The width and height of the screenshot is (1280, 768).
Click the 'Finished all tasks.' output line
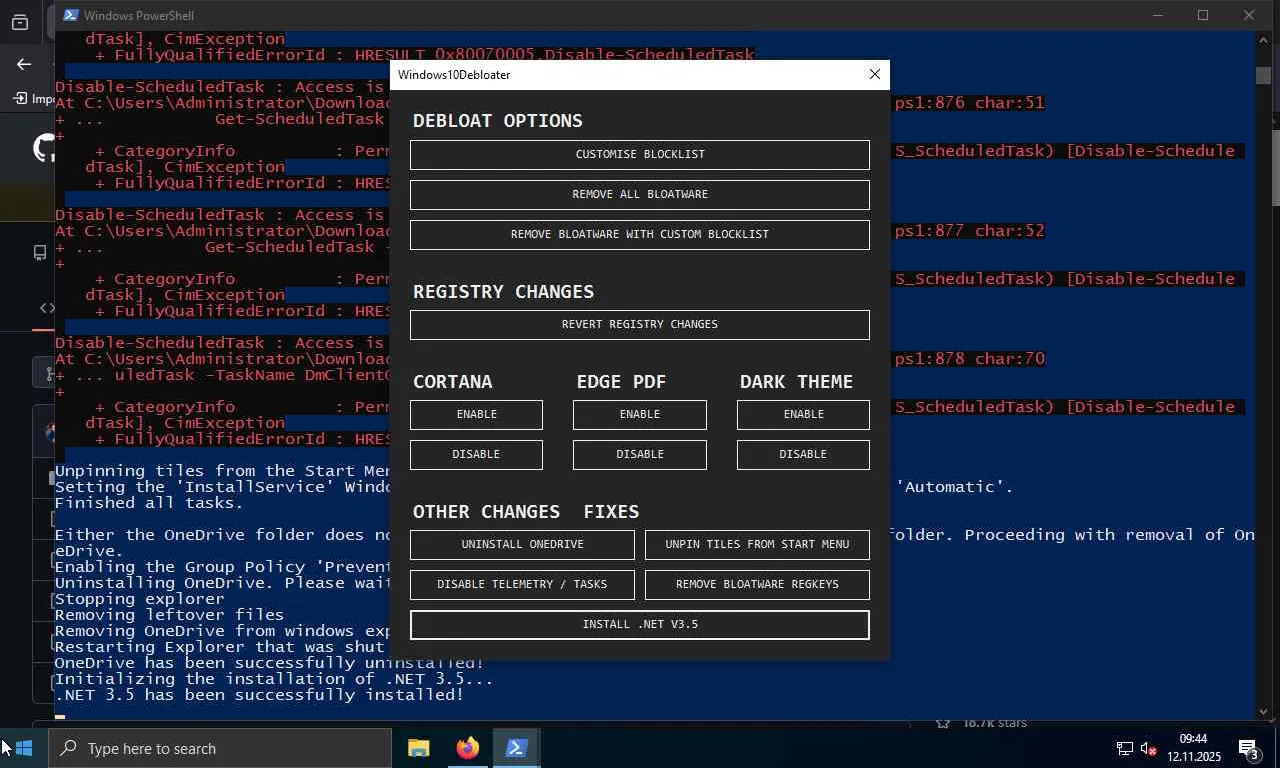pyautogui.click(x=150, y=502)
